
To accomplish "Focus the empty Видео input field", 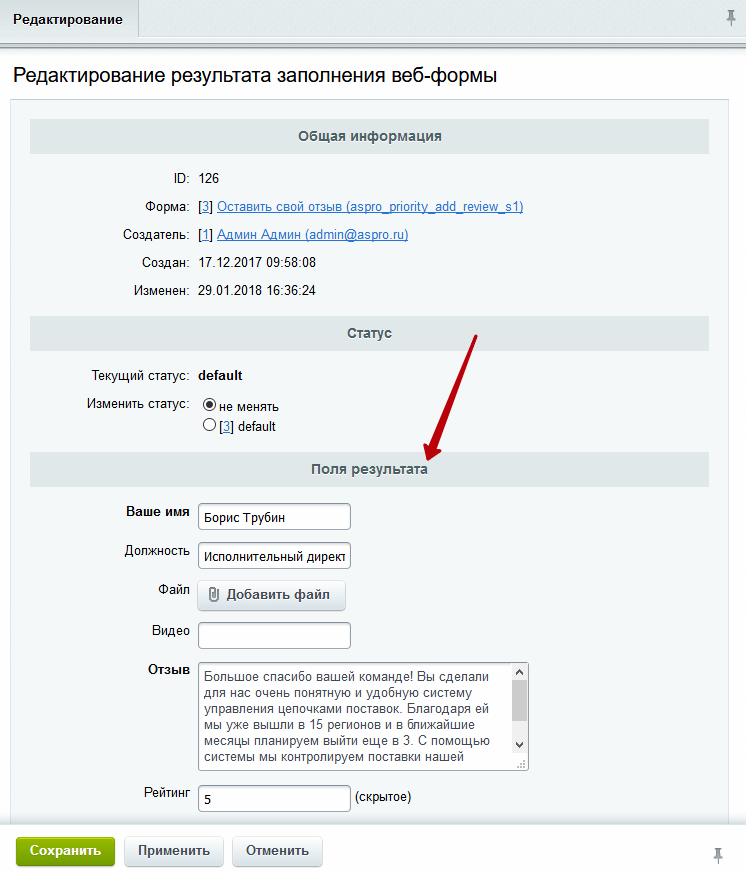I will coord(274,635).
